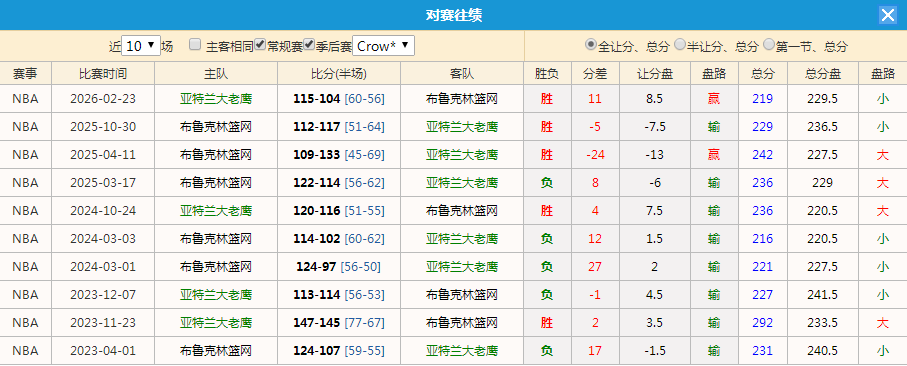Uncheck the 季后赛 checkbox
This screenshot has width=907, height=366.
click(309, 45)
